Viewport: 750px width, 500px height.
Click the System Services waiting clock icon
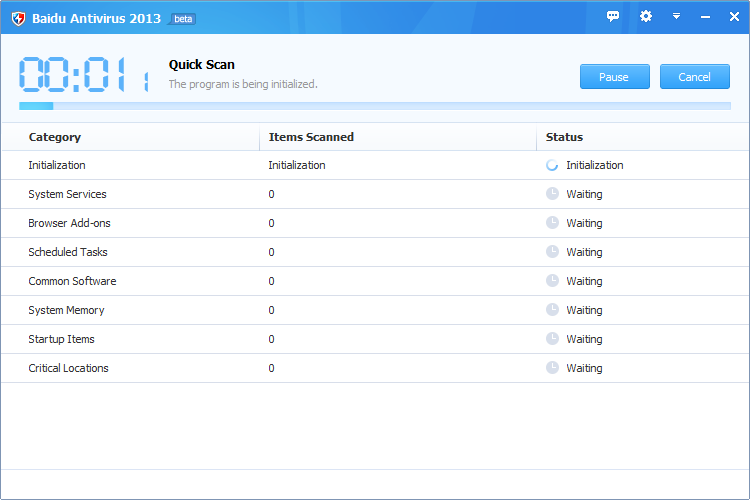pos(552,194)
